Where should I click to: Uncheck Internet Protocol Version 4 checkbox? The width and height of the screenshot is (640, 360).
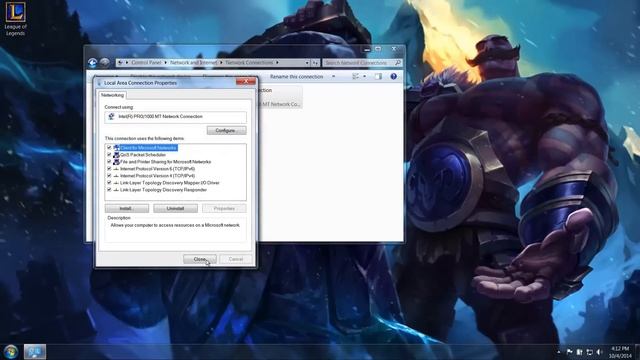coord(109,176)
